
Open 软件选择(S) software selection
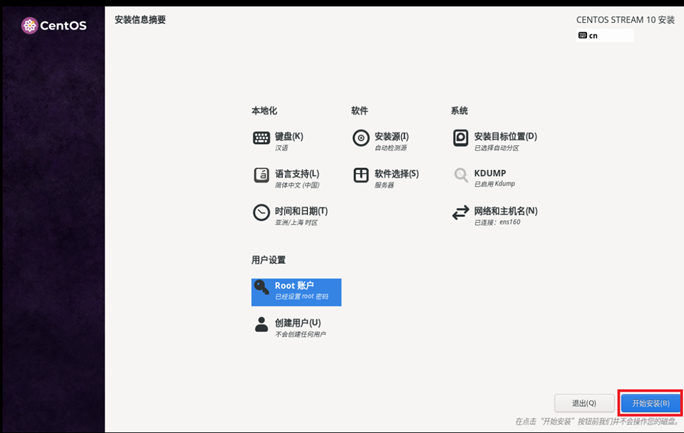397,174
